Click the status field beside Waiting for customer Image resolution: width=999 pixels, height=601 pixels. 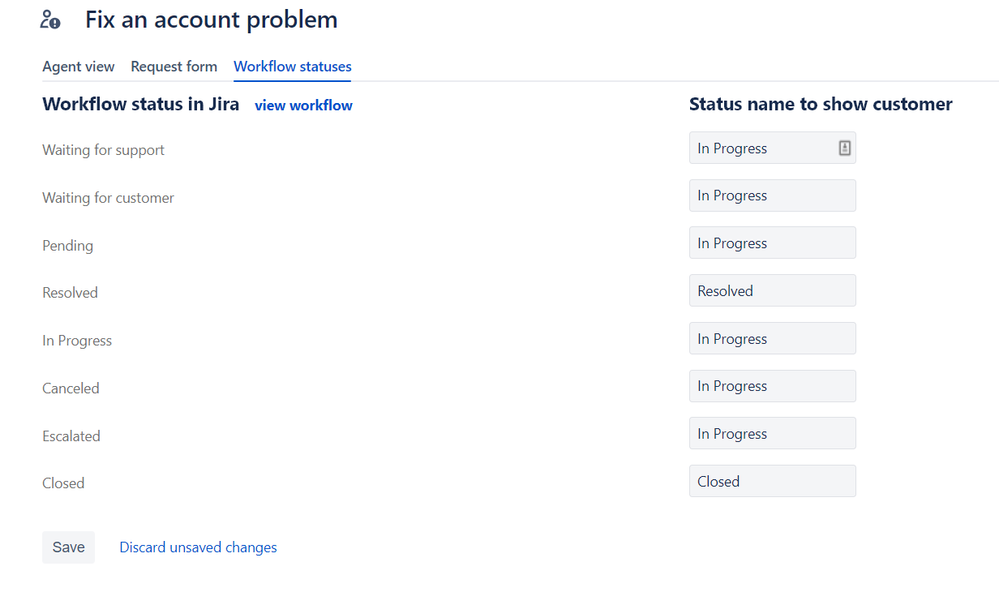pyautogui.click(x=771, y=195)
